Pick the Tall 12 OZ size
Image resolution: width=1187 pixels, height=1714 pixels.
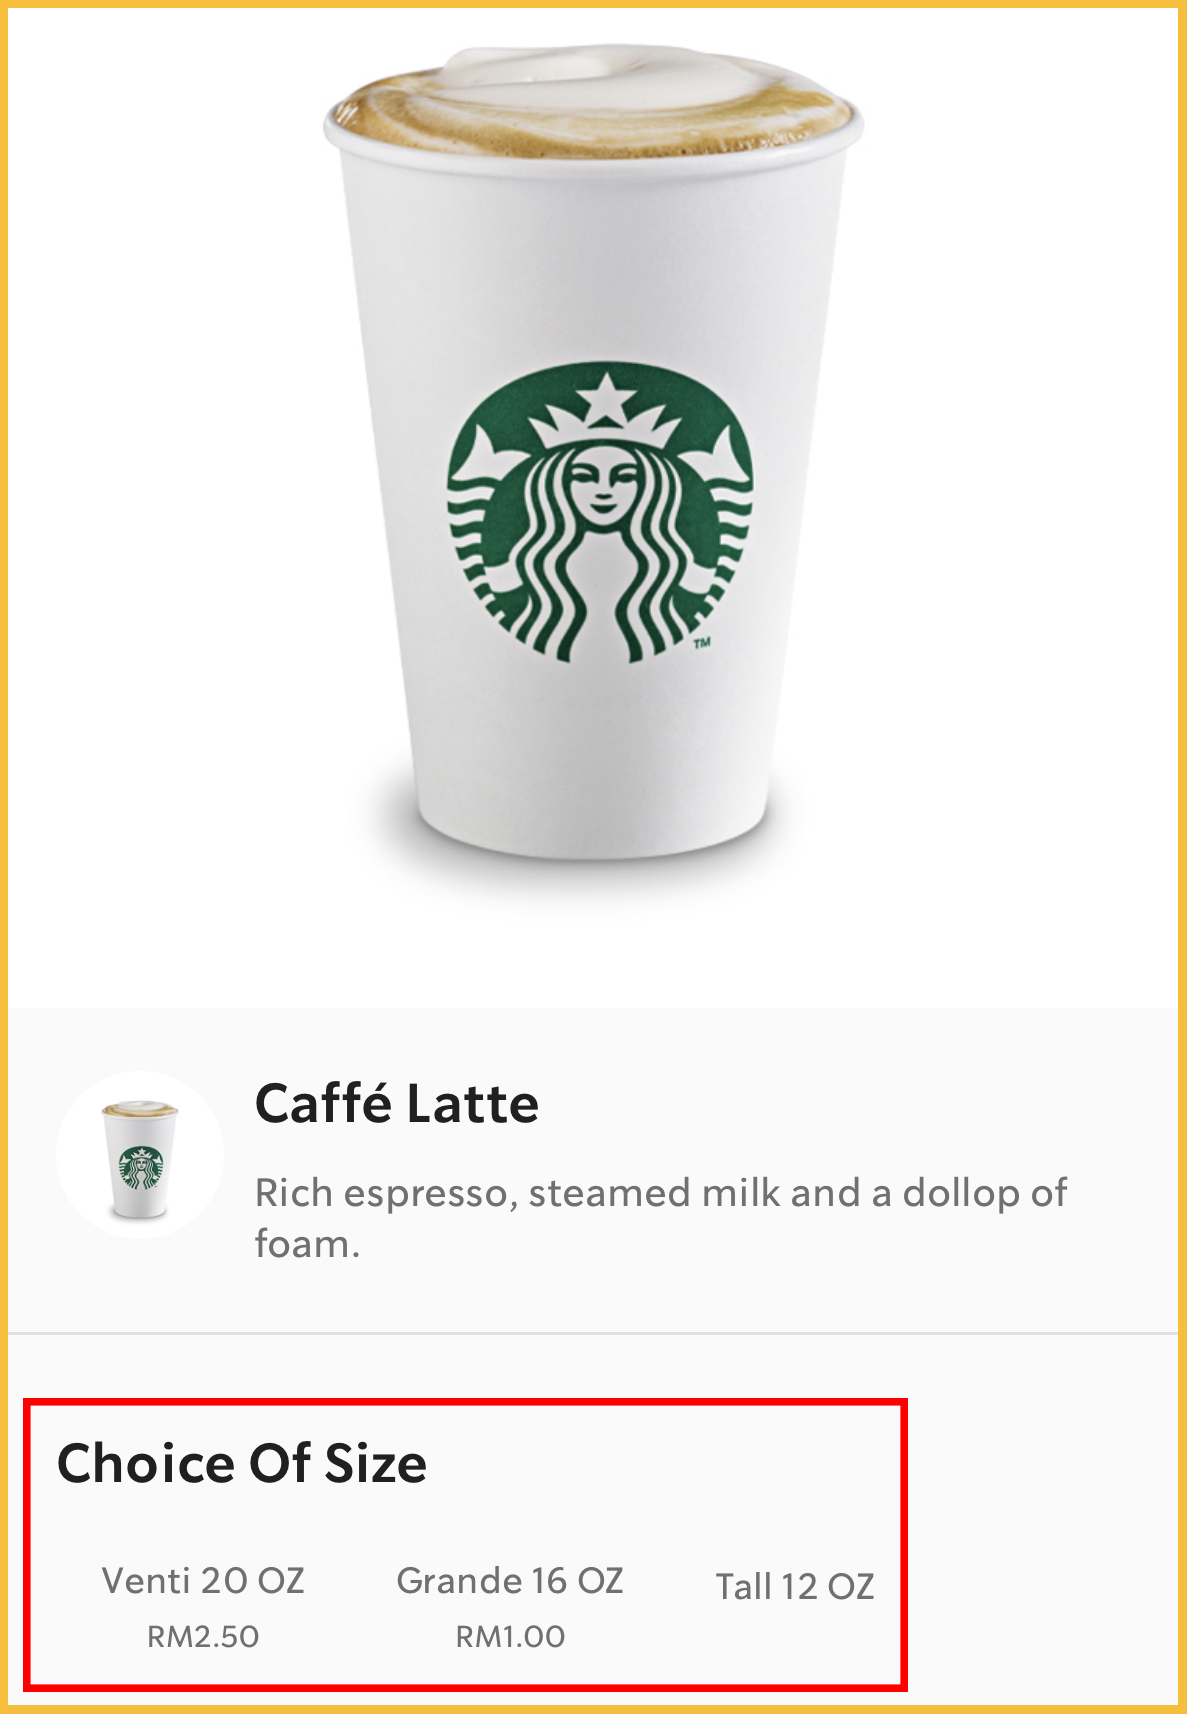pyautogui.click(x=795, y=1587)
